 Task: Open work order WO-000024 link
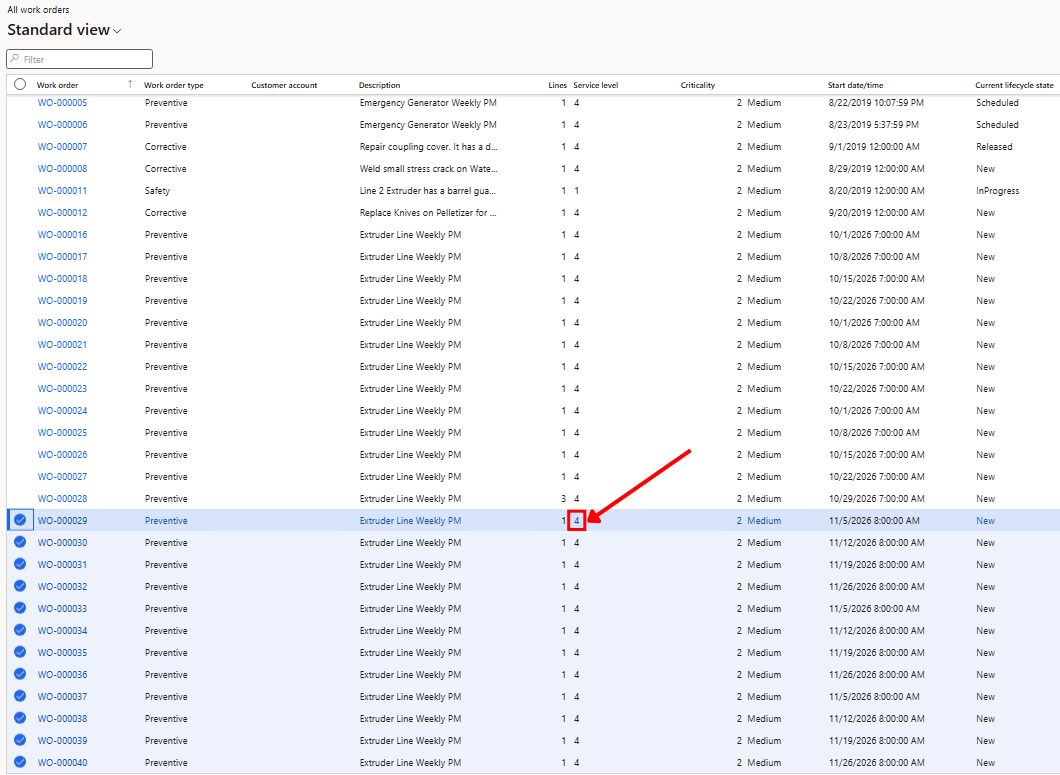click(62, 410)
